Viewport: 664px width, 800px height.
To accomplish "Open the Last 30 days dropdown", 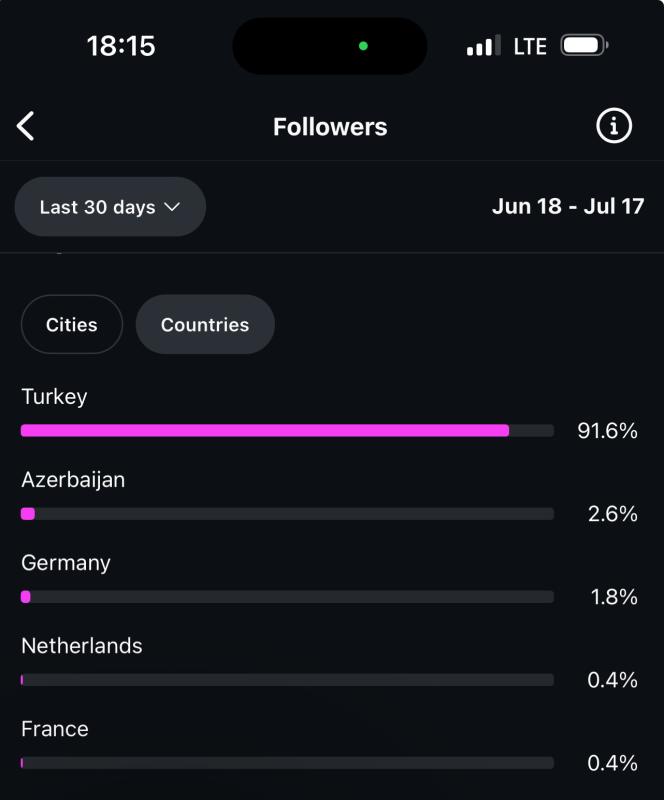I will pos(110,207).
